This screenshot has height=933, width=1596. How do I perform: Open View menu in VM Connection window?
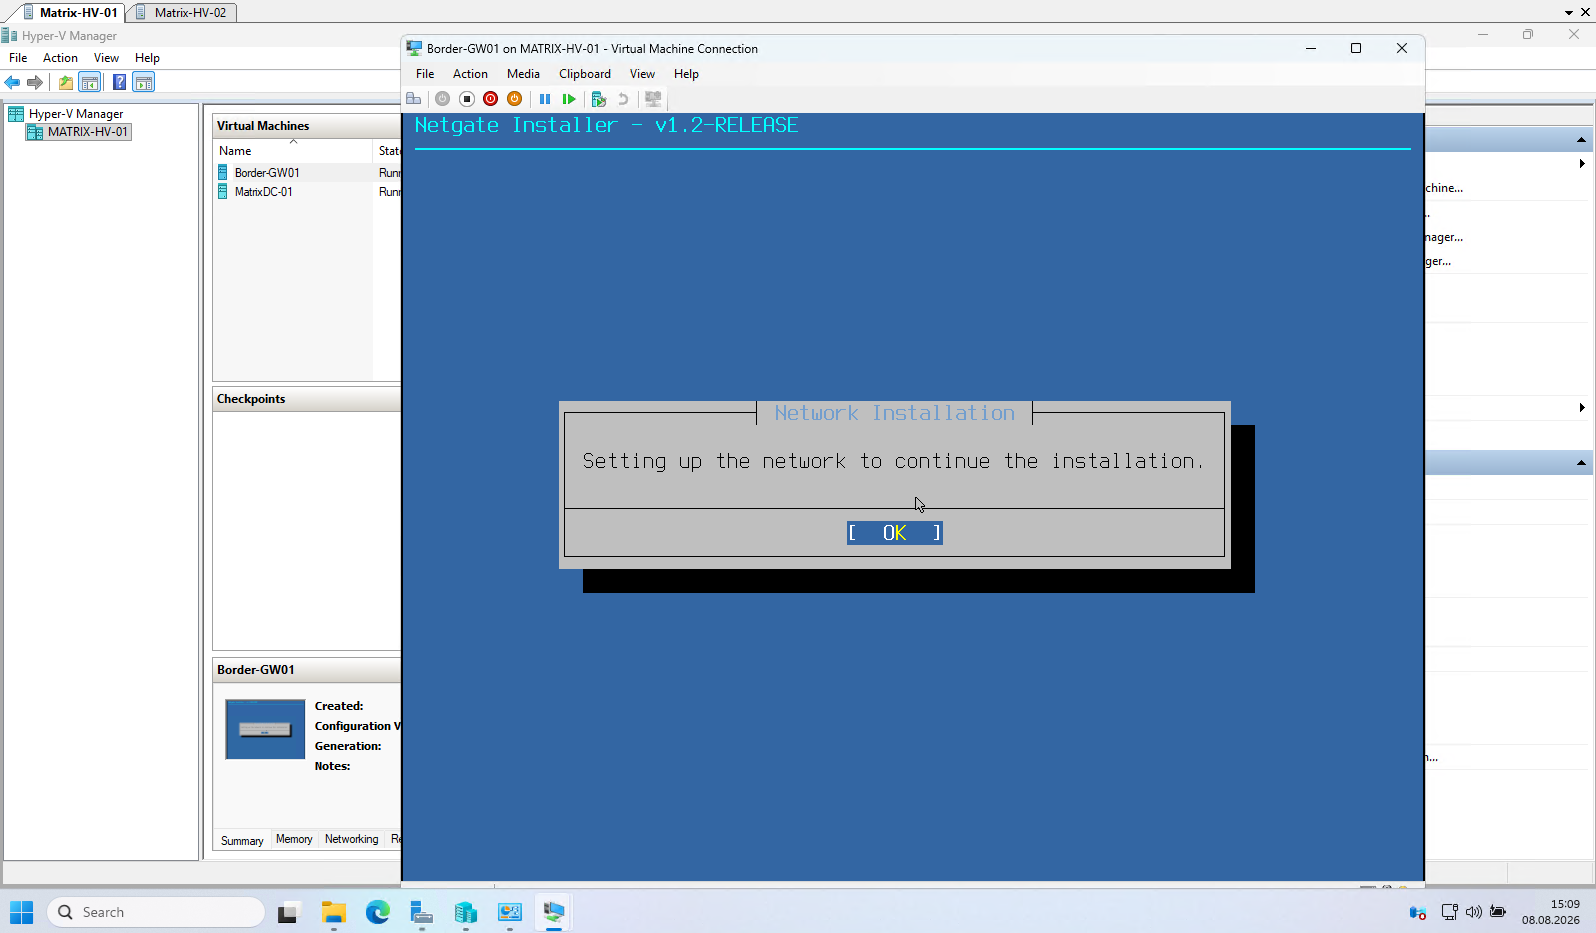(642, 74)
